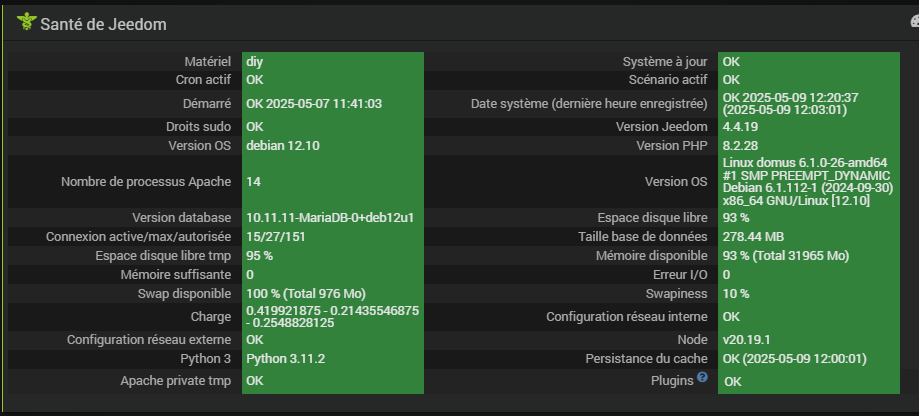The width and height of the screenshot is (919, 416).
Task: Click 'Linux domus 6.1.0-26-amd64' kernel value
Action: coord(809,182)
